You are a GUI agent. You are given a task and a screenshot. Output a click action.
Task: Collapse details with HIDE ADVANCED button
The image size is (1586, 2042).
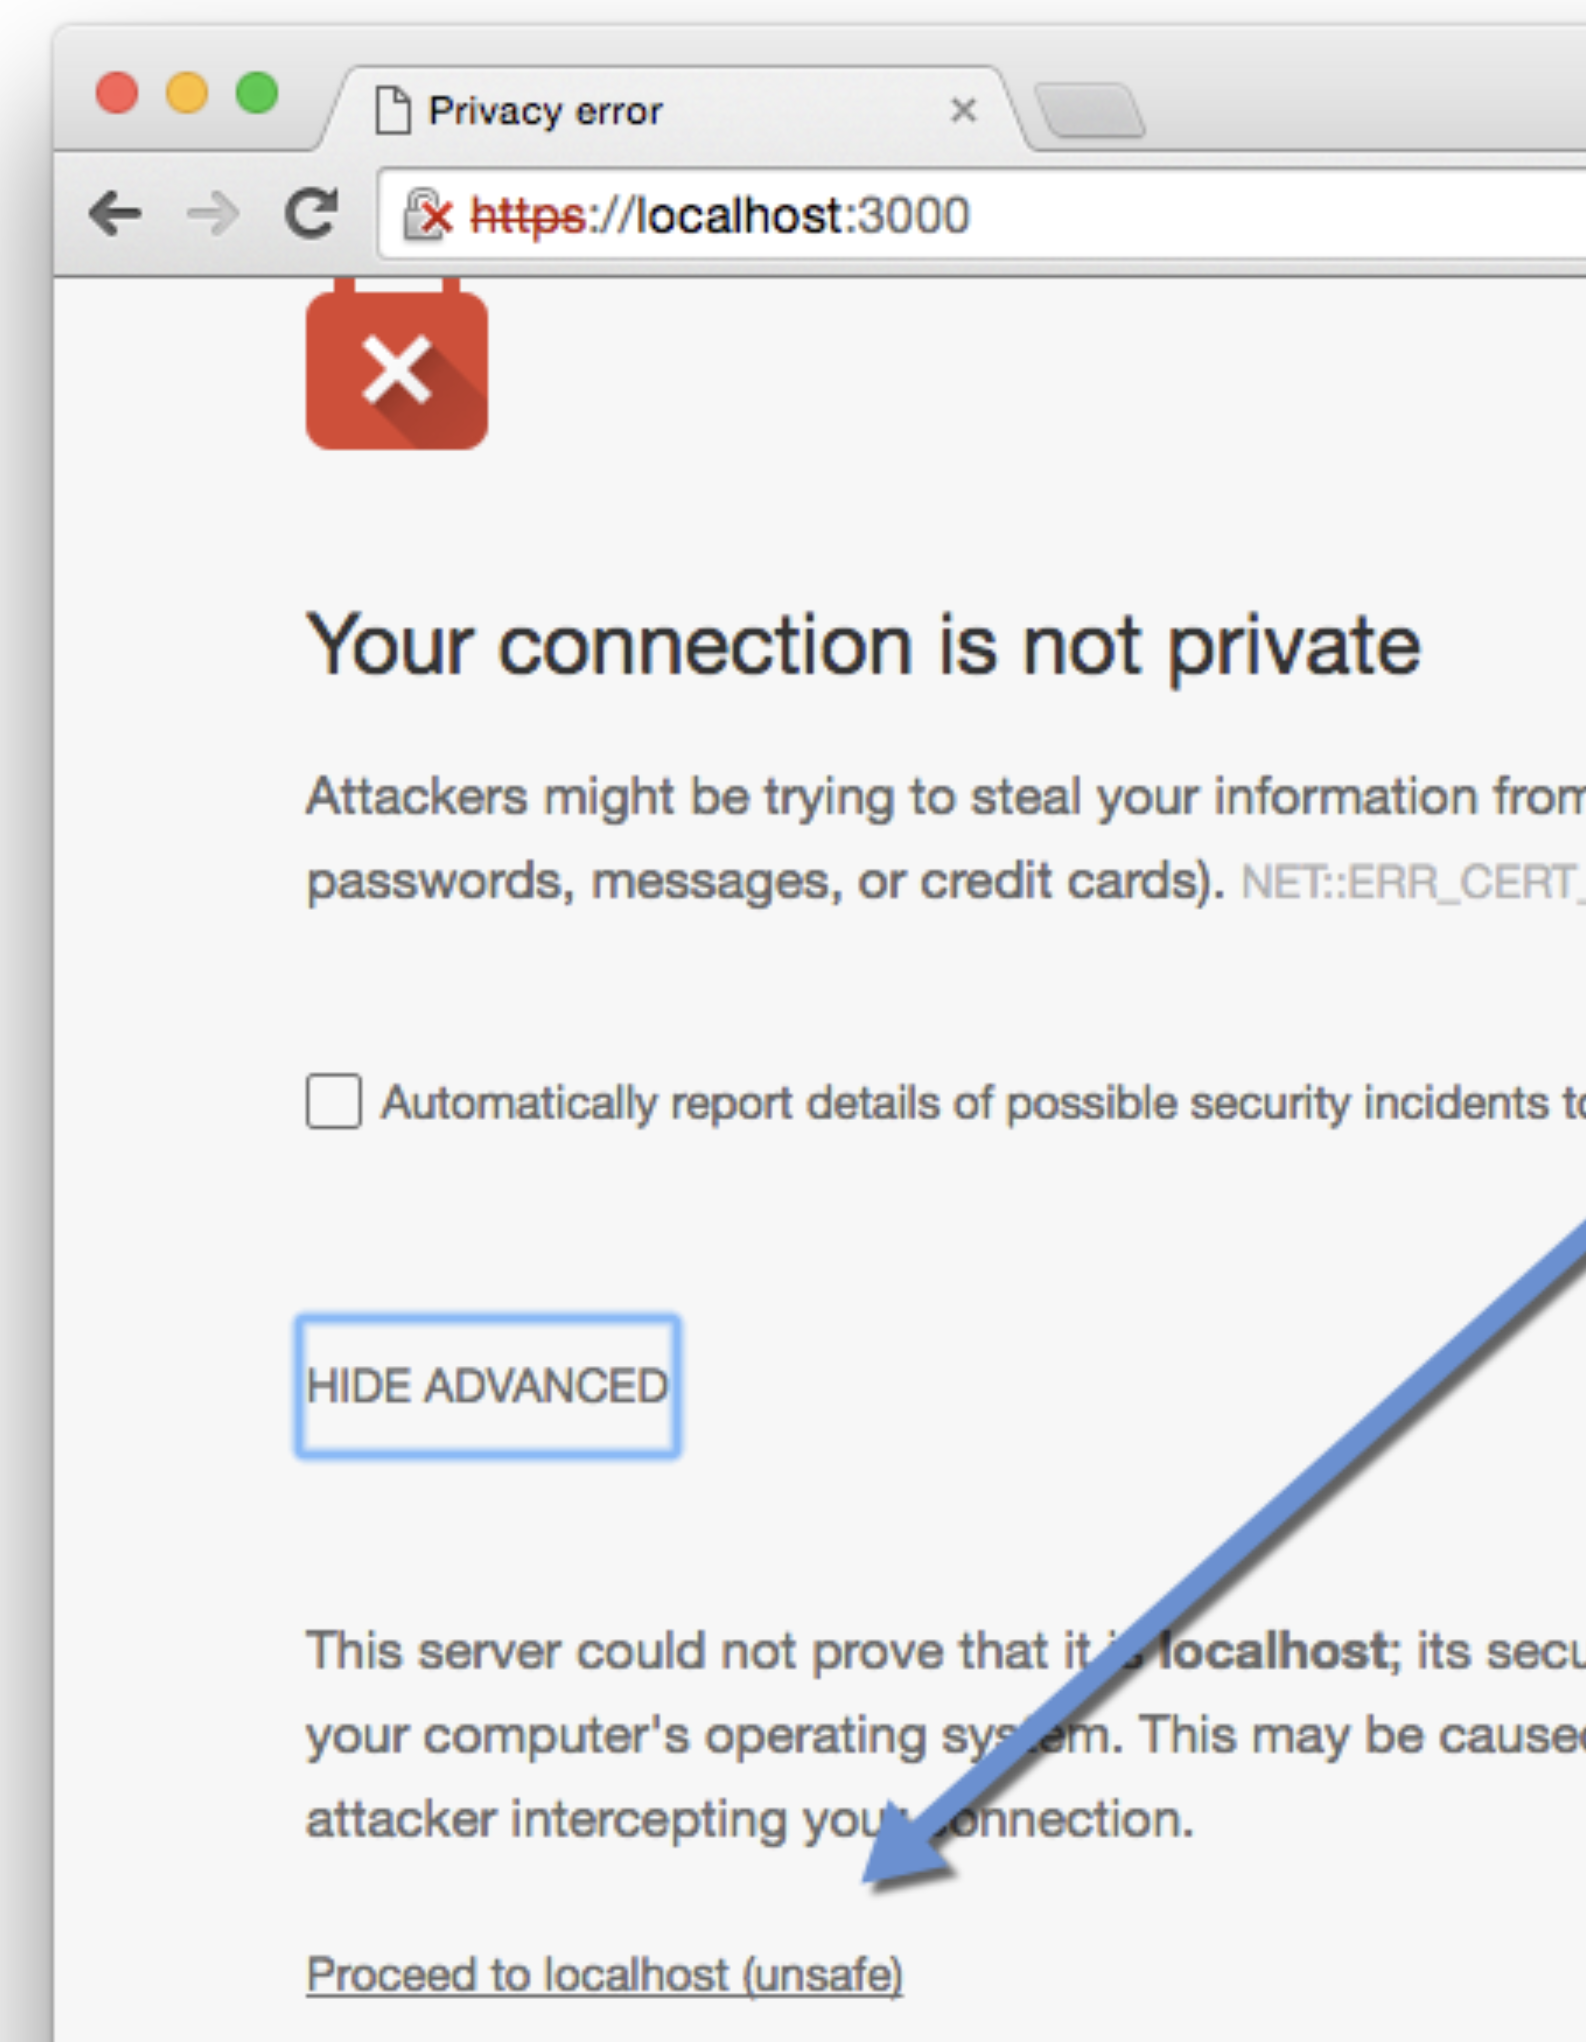click(x=488, y=1386)
